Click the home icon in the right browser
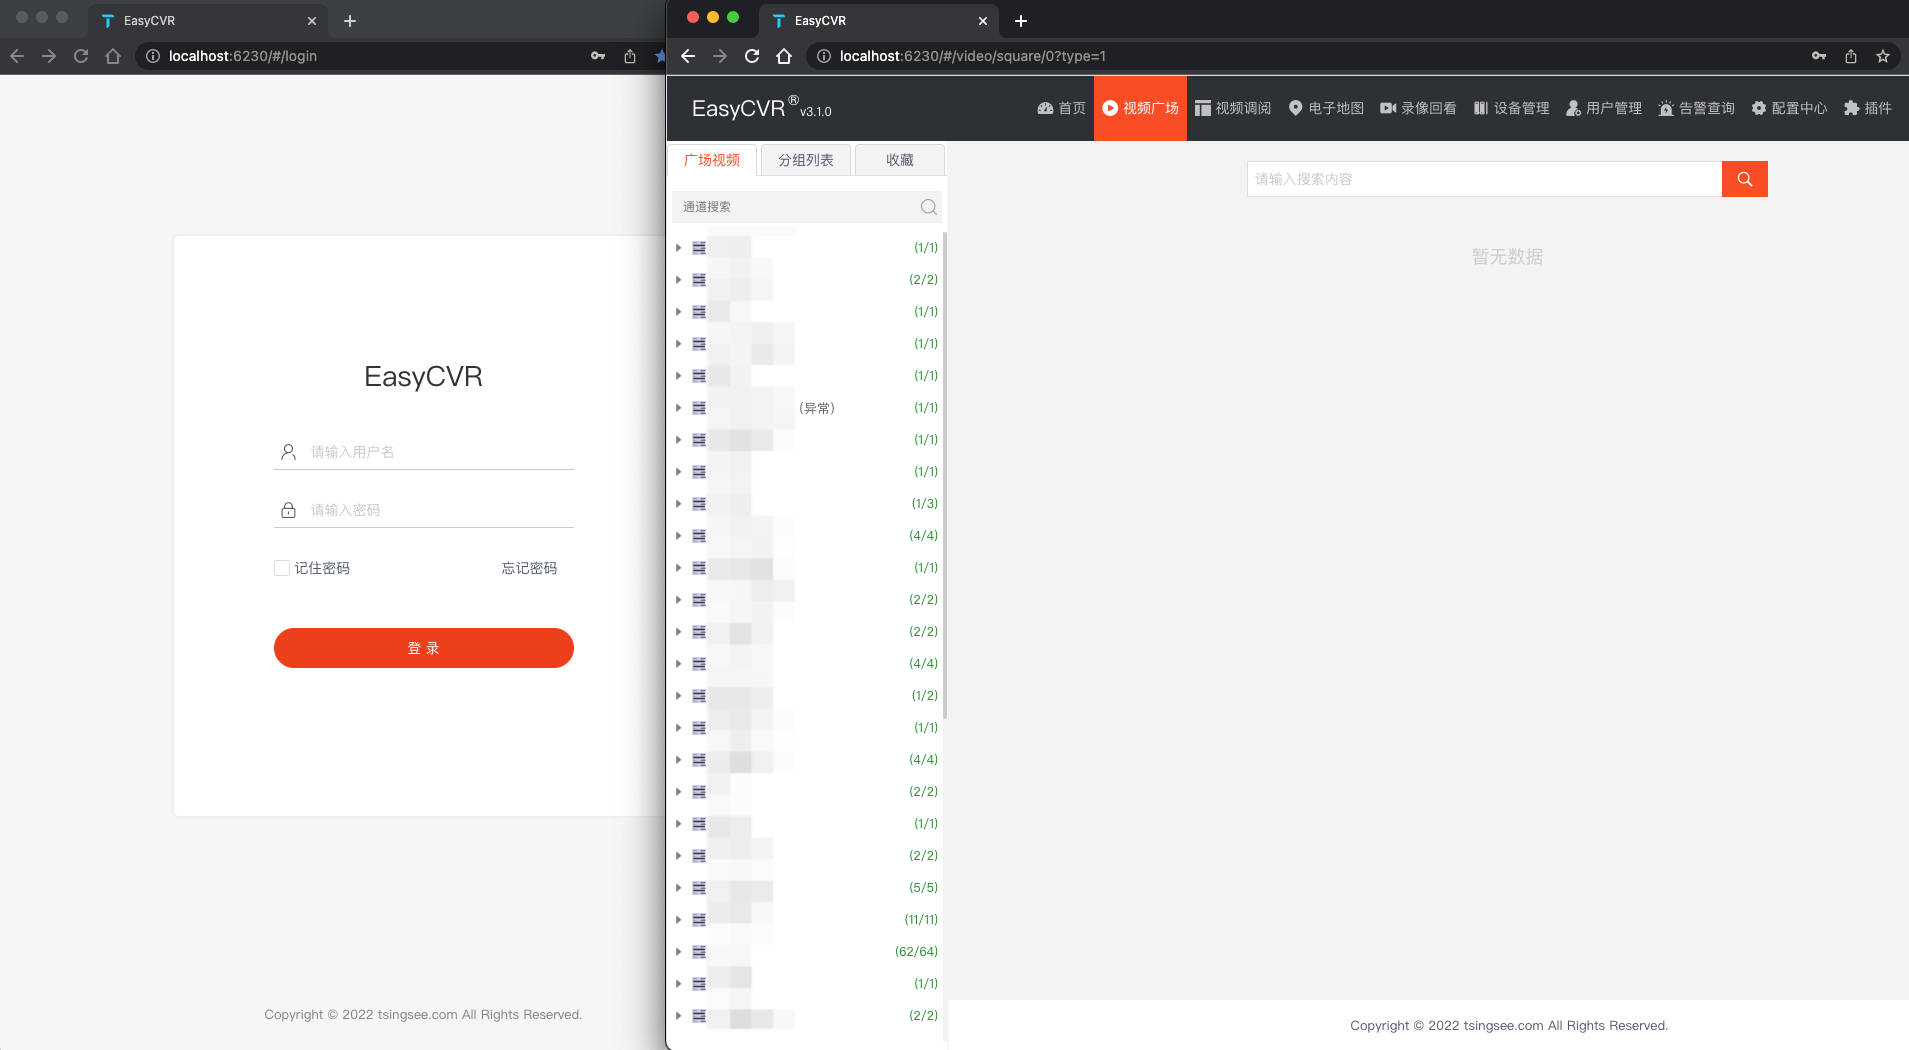This screenshot has width=1909, height=1050. coord(784,56)
